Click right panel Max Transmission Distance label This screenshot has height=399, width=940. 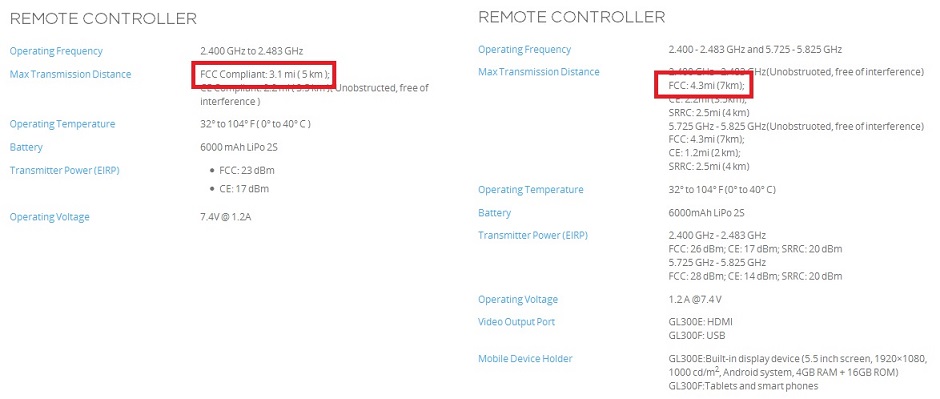click(539, 72)
